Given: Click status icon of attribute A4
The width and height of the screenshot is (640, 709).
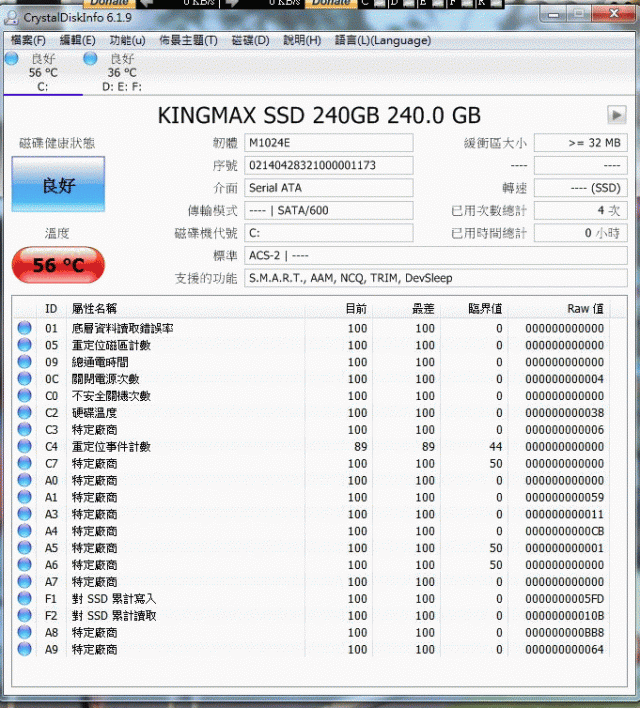Looking at the screenshot, I should click(x=24, y=530).
